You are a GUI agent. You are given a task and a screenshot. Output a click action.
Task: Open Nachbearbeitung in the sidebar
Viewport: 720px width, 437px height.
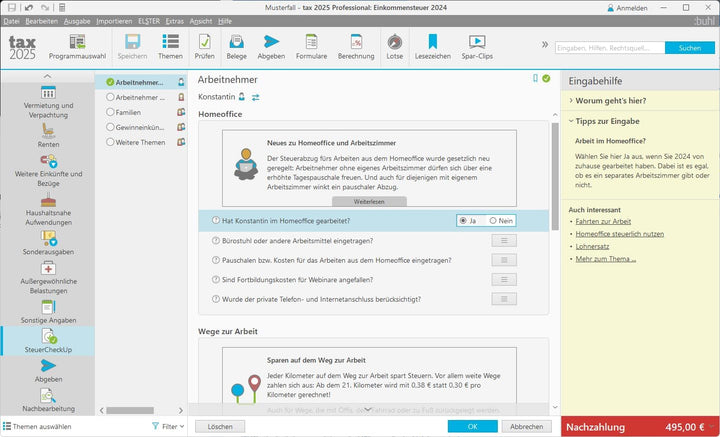coord(48,400)
